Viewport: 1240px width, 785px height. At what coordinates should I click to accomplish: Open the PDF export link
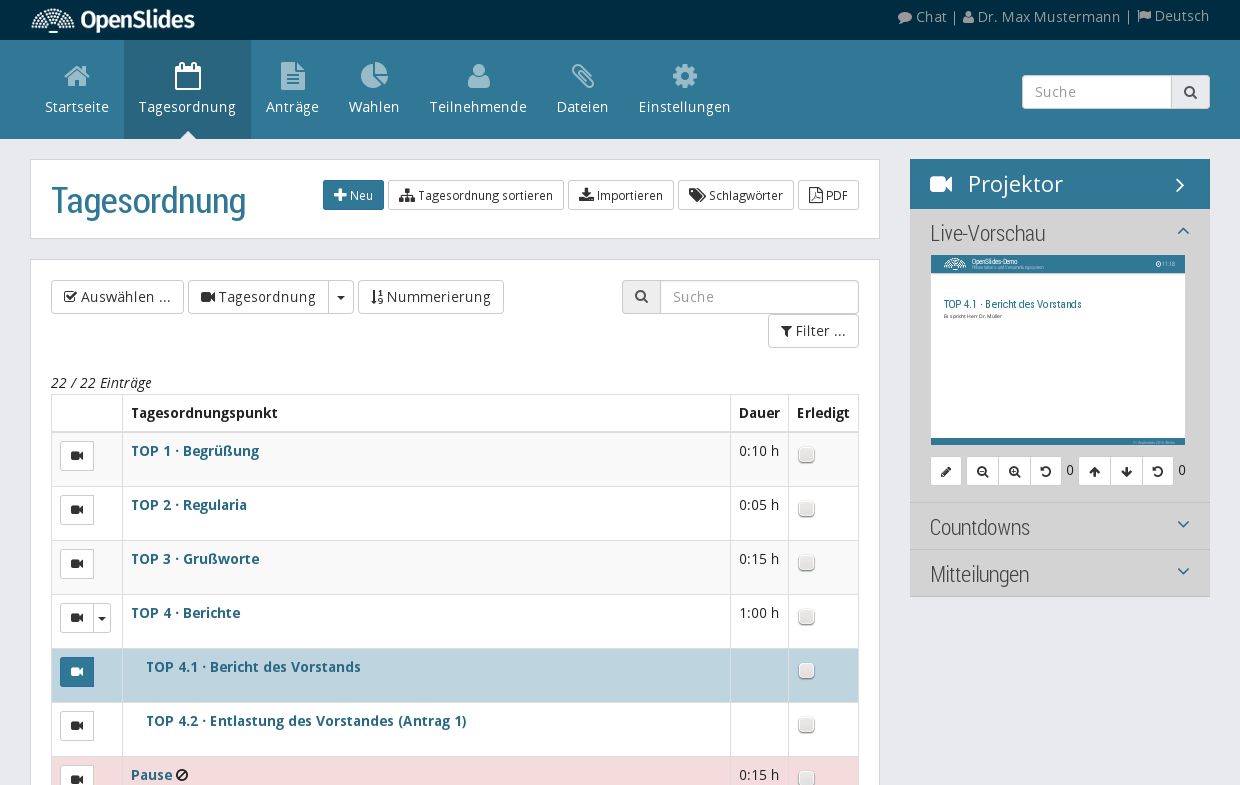point(828,195)
